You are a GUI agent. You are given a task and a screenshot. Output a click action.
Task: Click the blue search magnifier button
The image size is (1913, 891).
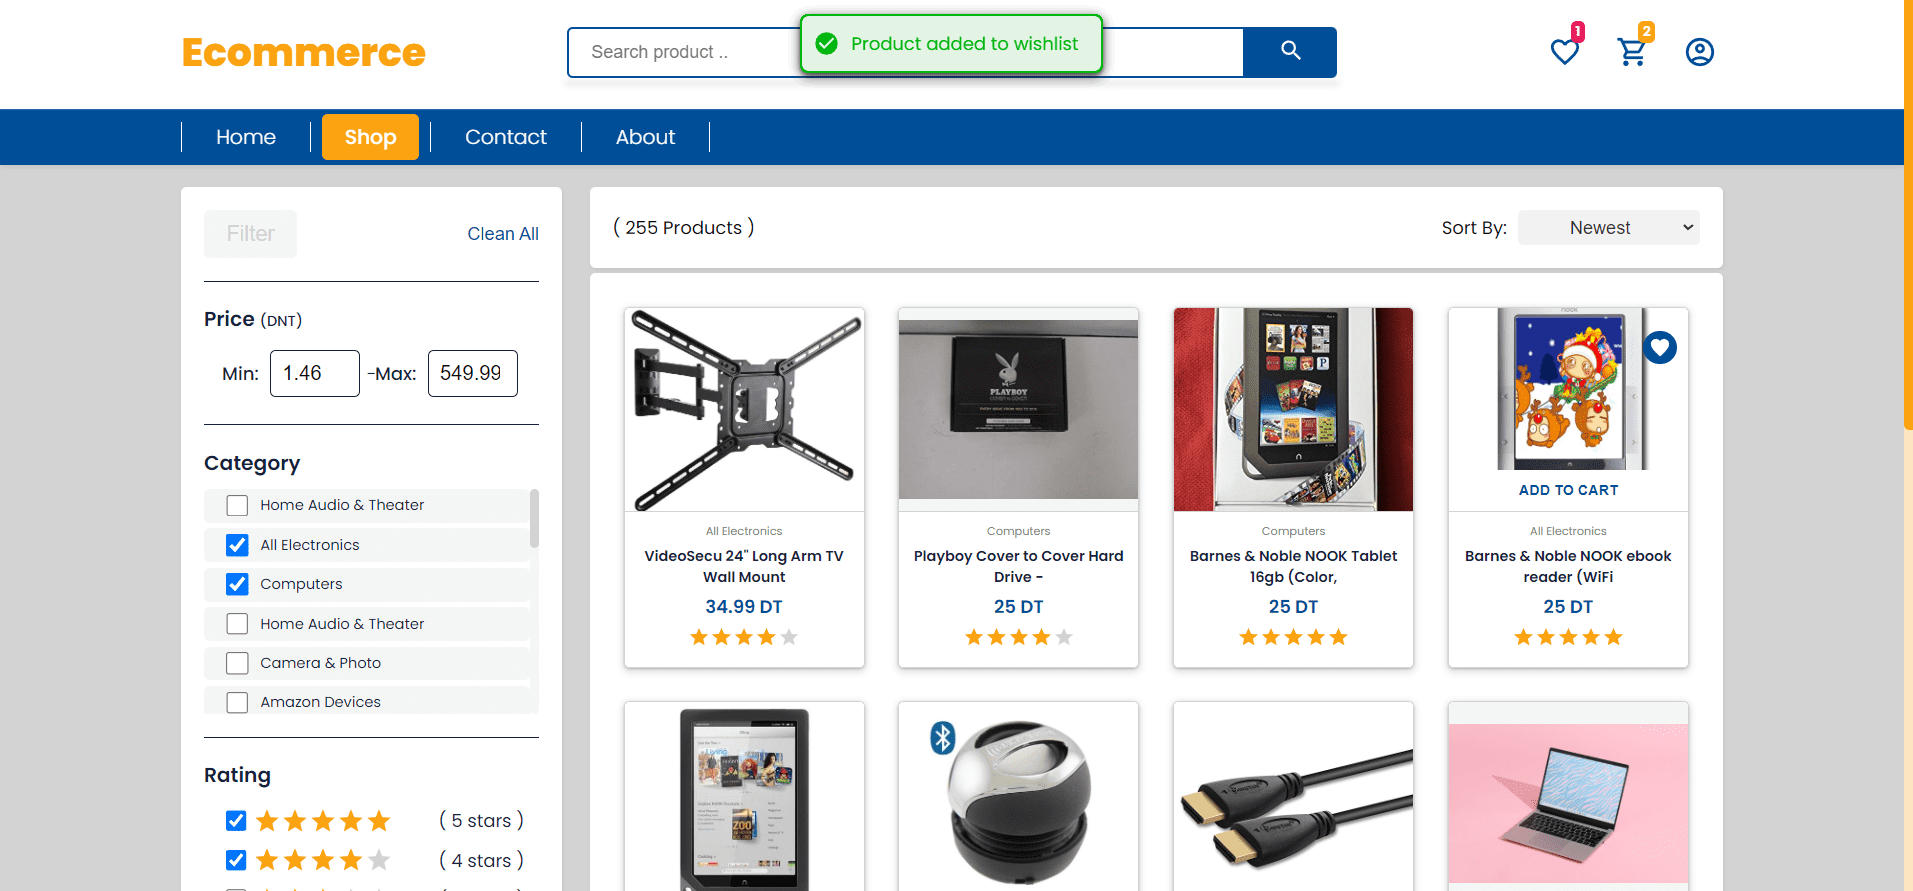(x=1290, y=52)
